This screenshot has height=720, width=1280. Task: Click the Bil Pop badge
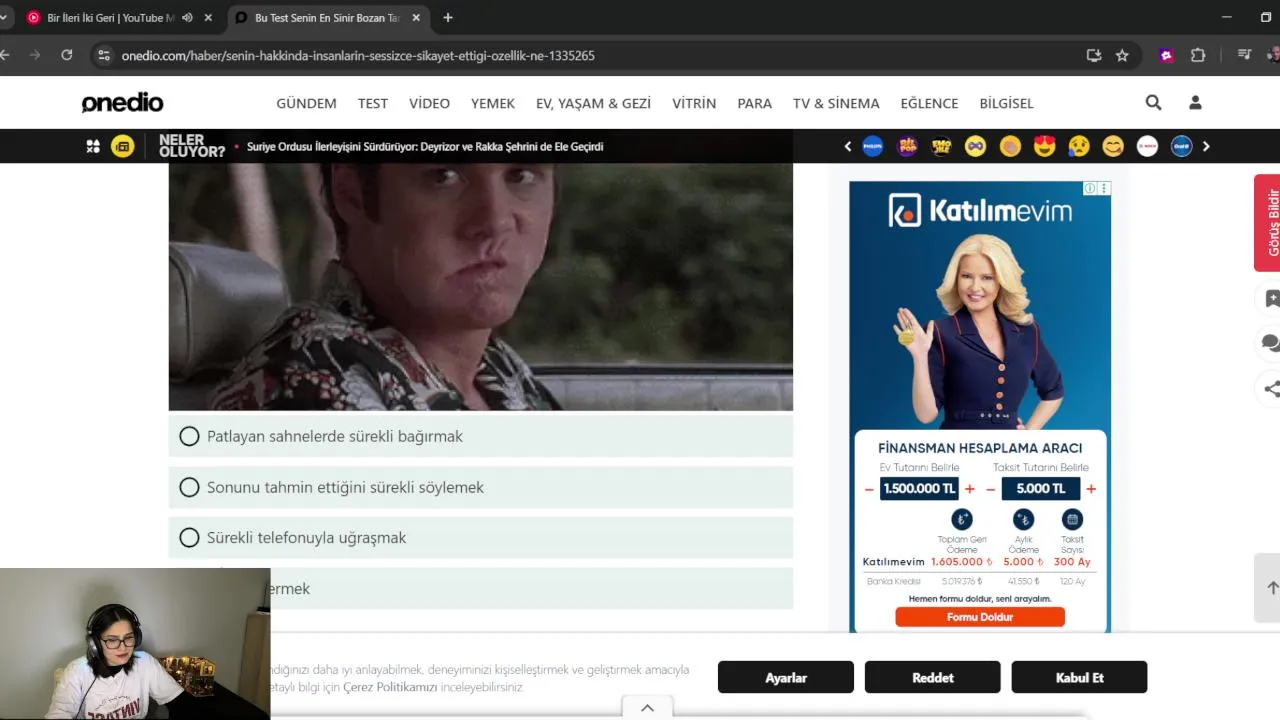point(907,146)
